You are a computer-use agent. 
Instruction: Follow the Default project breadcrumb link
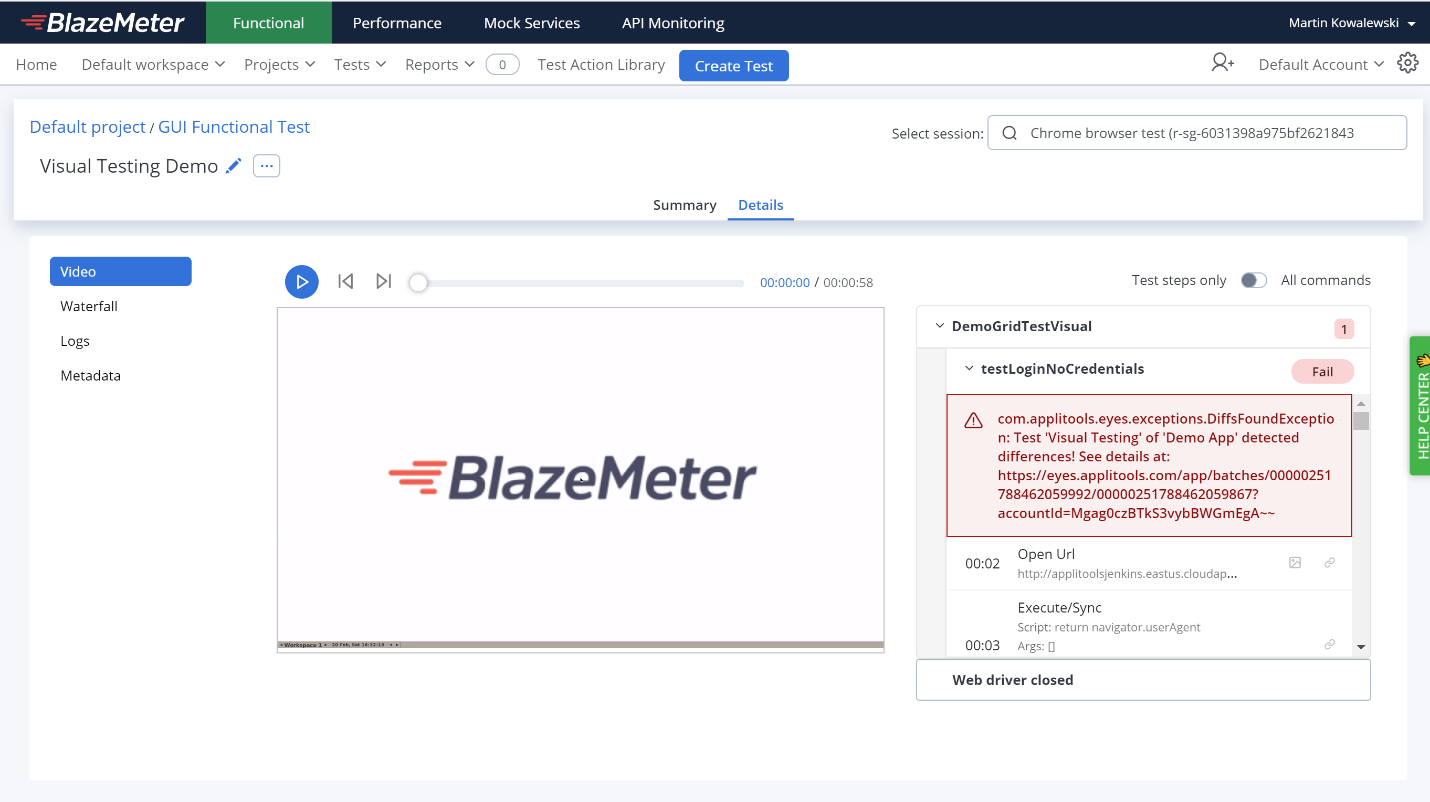[x=88, y=127]
